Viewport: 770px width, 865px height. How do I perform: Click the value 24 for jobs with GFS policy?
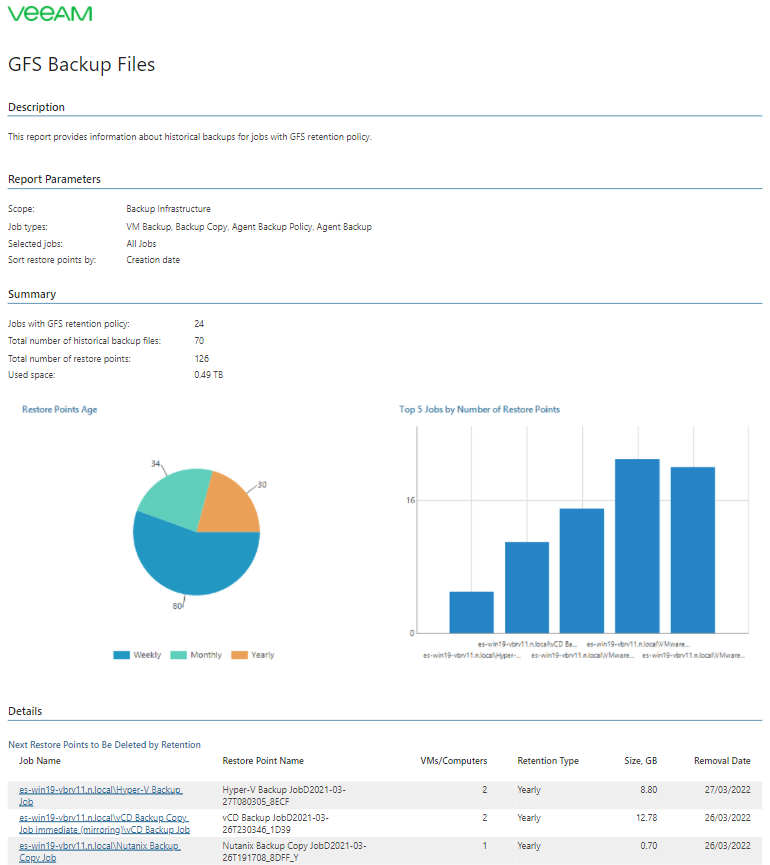click(199, 324)
